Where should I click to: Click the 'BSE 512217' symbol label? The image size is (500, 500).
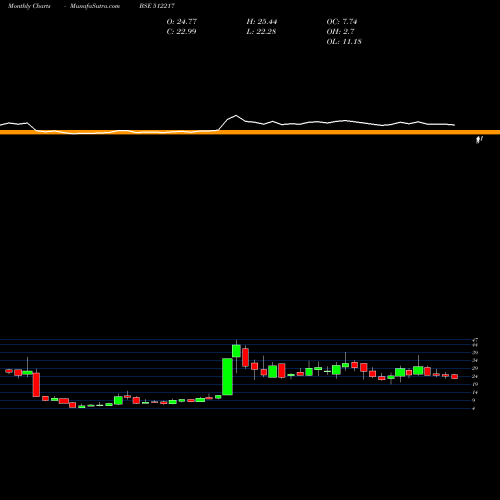(x=157, y=6)
